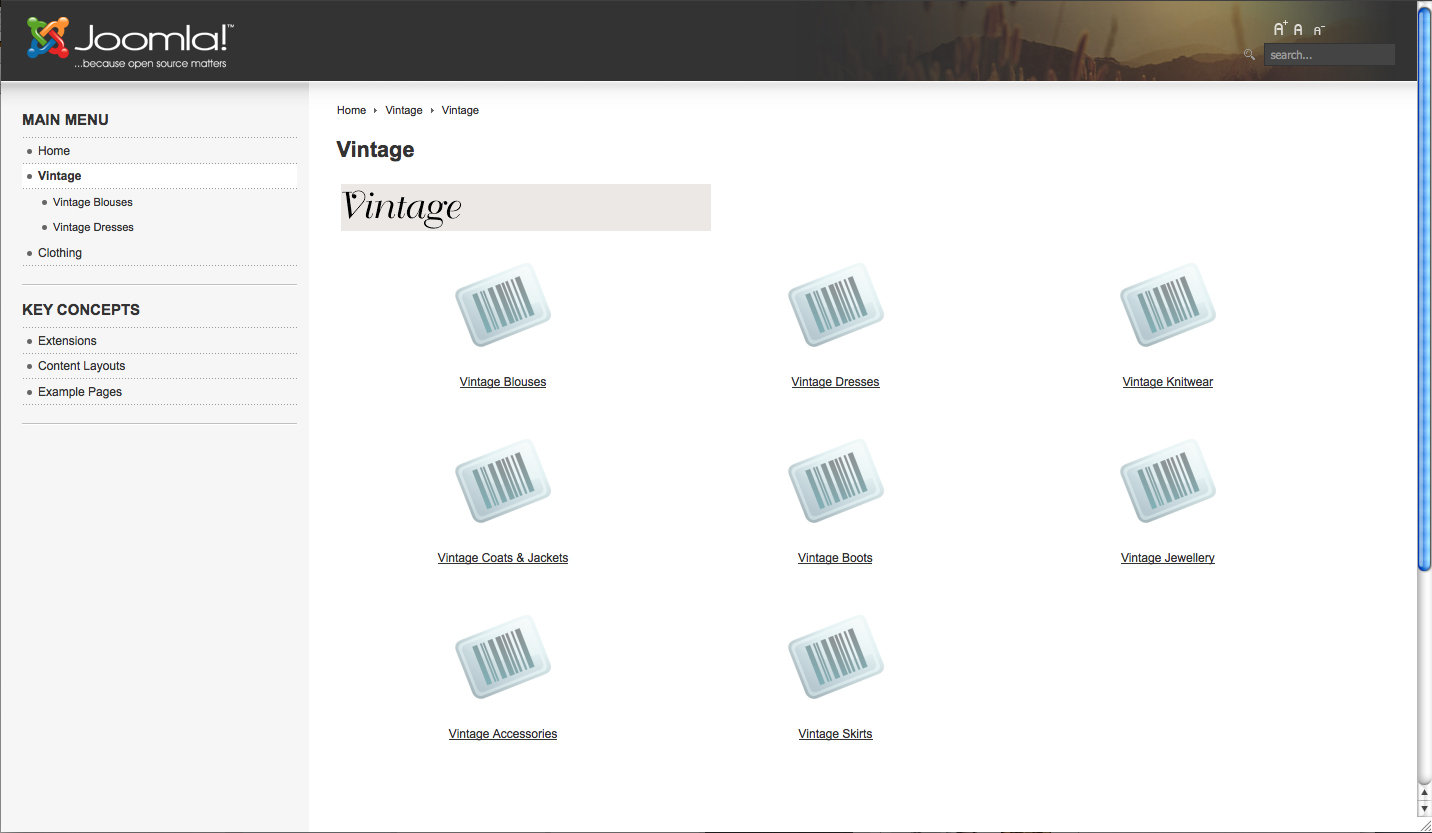Open the Vintage Blouses barcode icon
The image size is (1432, 833).
(x=503, y=305)
